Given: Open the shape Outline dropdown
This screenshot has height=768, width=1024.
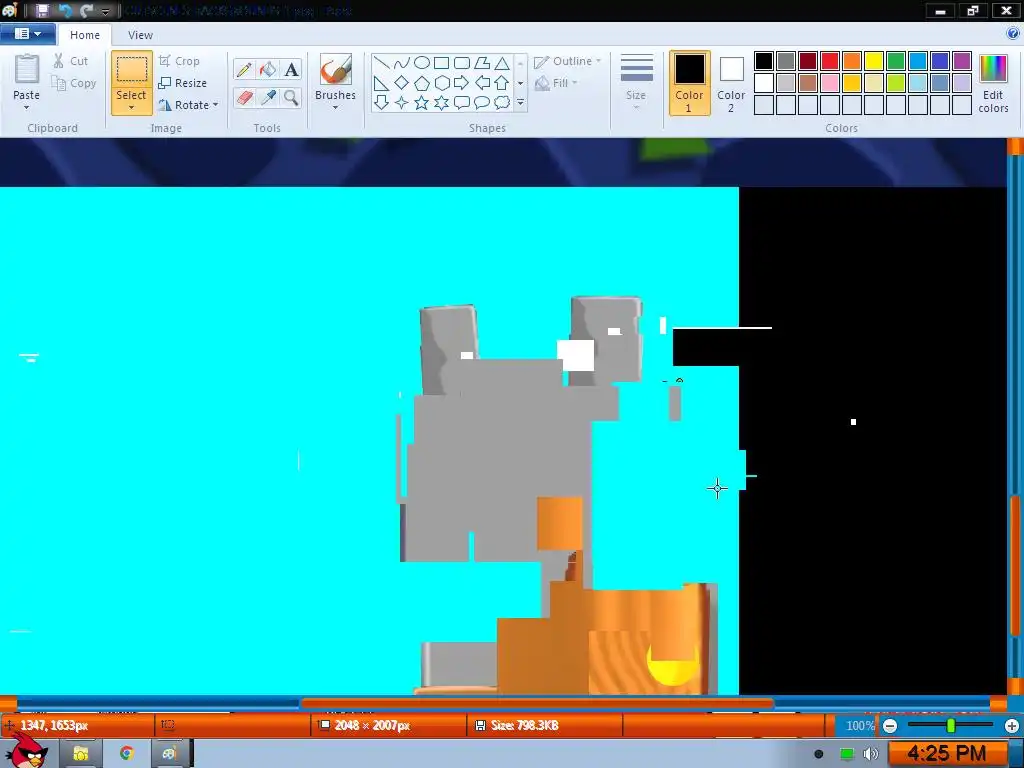Looking at the screenshot, I should pyautogui.click(x=568, y=61).
